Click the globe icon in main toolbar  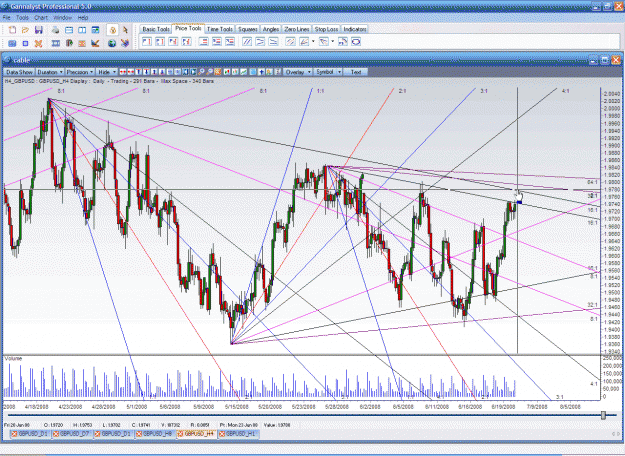(x=112, y=43)
